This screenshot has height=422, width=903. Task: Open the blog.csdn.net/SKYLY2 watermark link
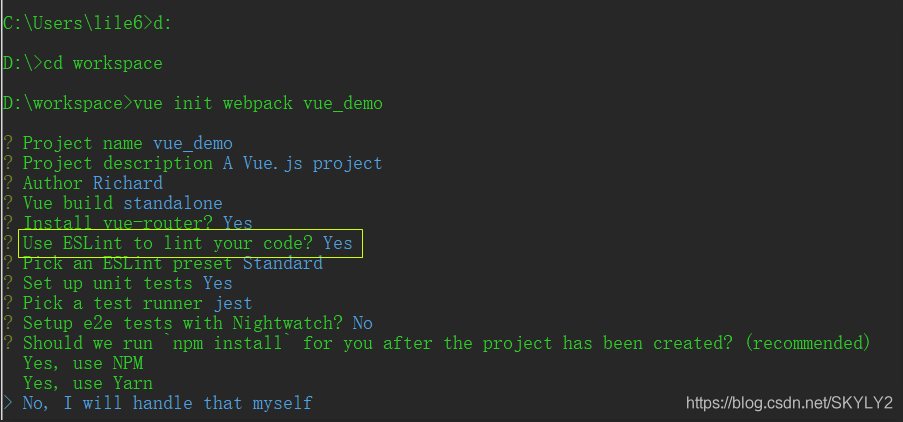pyautogui.click(x=789, y=402)
